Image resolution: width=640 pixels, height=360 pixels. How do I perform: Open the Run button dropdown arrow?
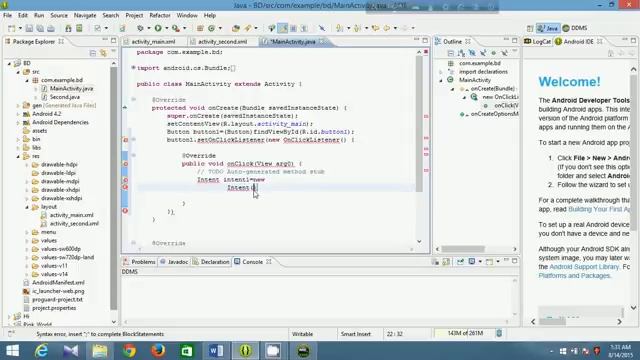coord(166,28)
